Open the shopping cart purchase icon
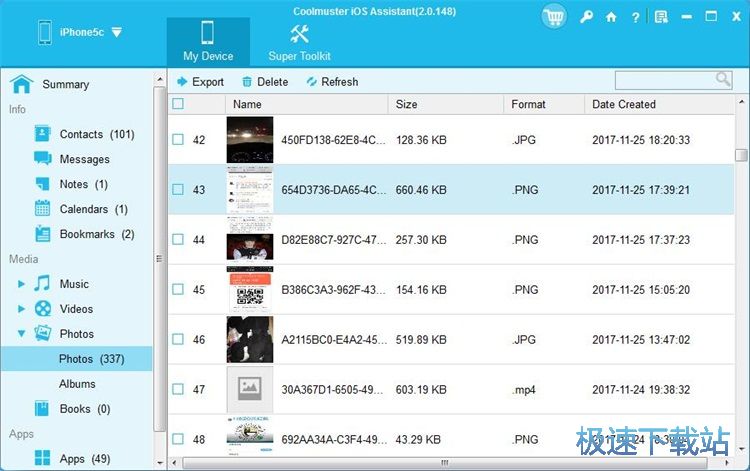The image size is (750, 471). coord(554,17)
